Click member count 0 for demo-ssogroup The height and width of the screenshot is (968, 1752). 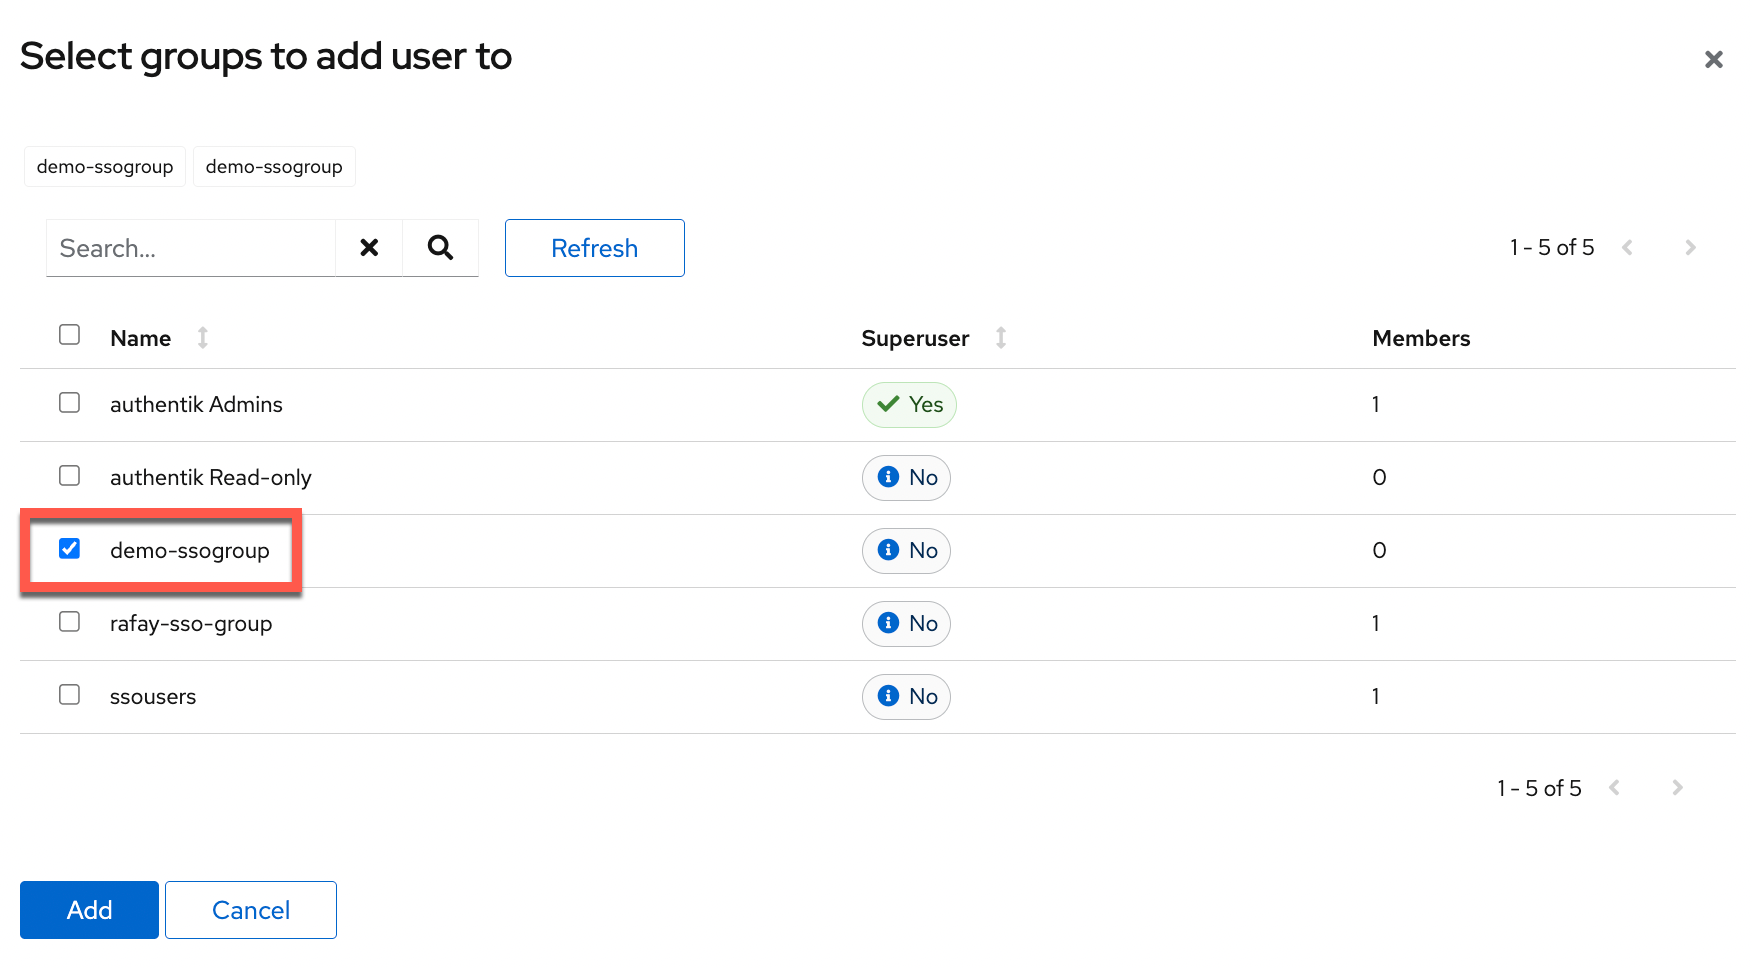1379,550
